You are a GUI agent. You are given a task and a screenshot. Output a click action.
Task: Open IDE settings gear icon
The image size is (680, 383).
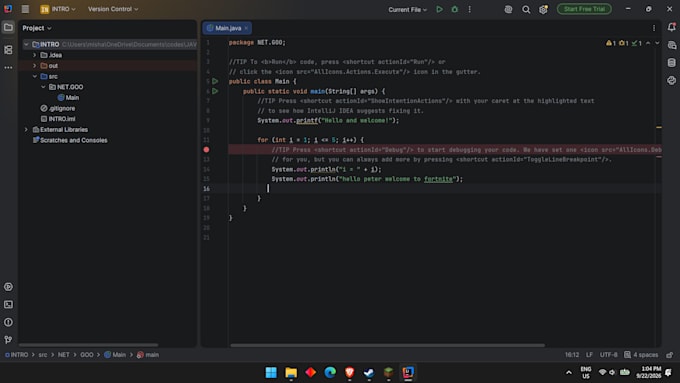(543, 9)
